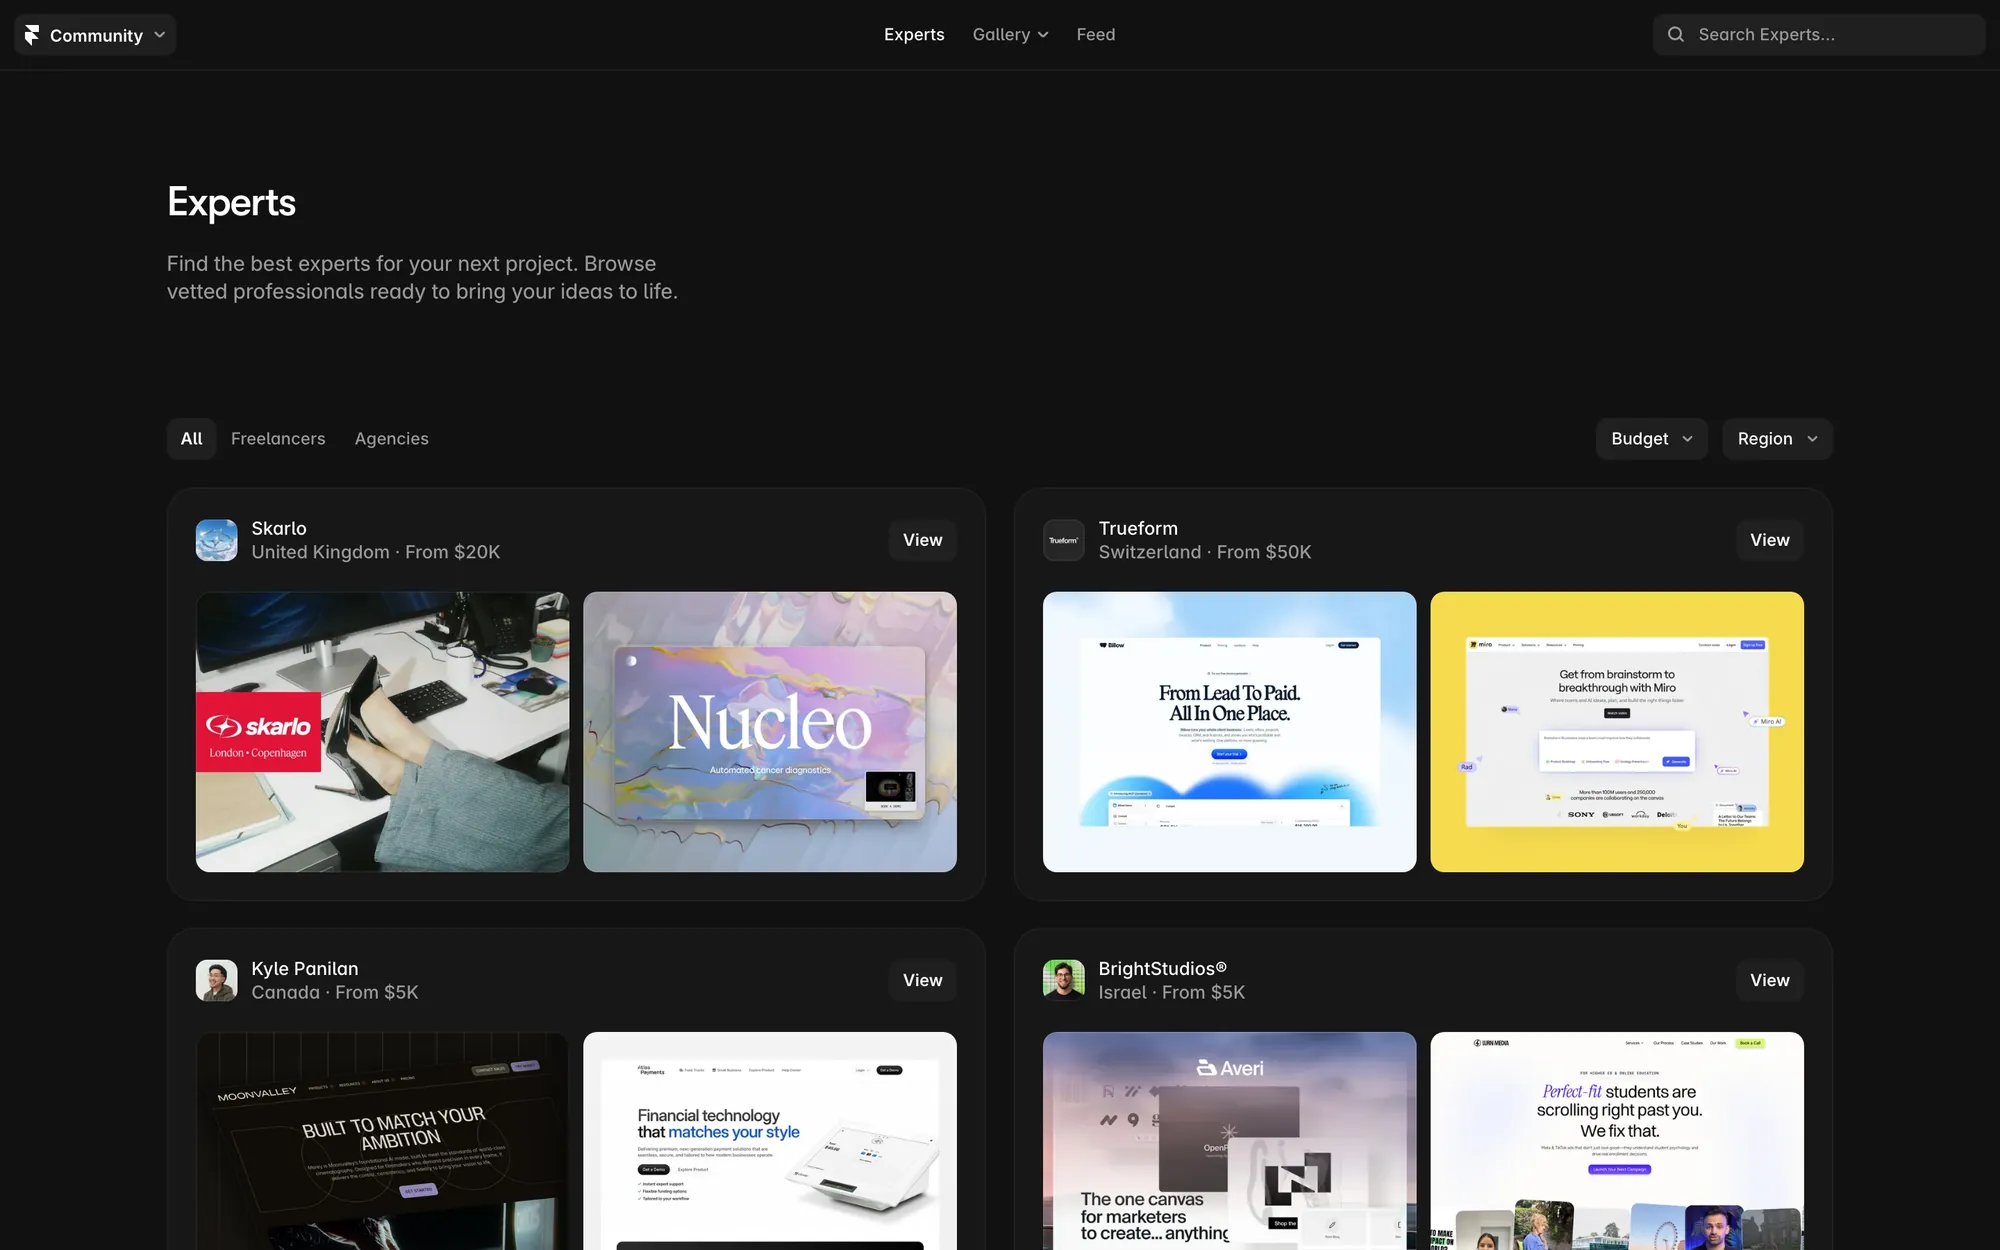Screen dimensions: 2000x1250
Task: View the Skarlo expert profile
Action: 922,540
